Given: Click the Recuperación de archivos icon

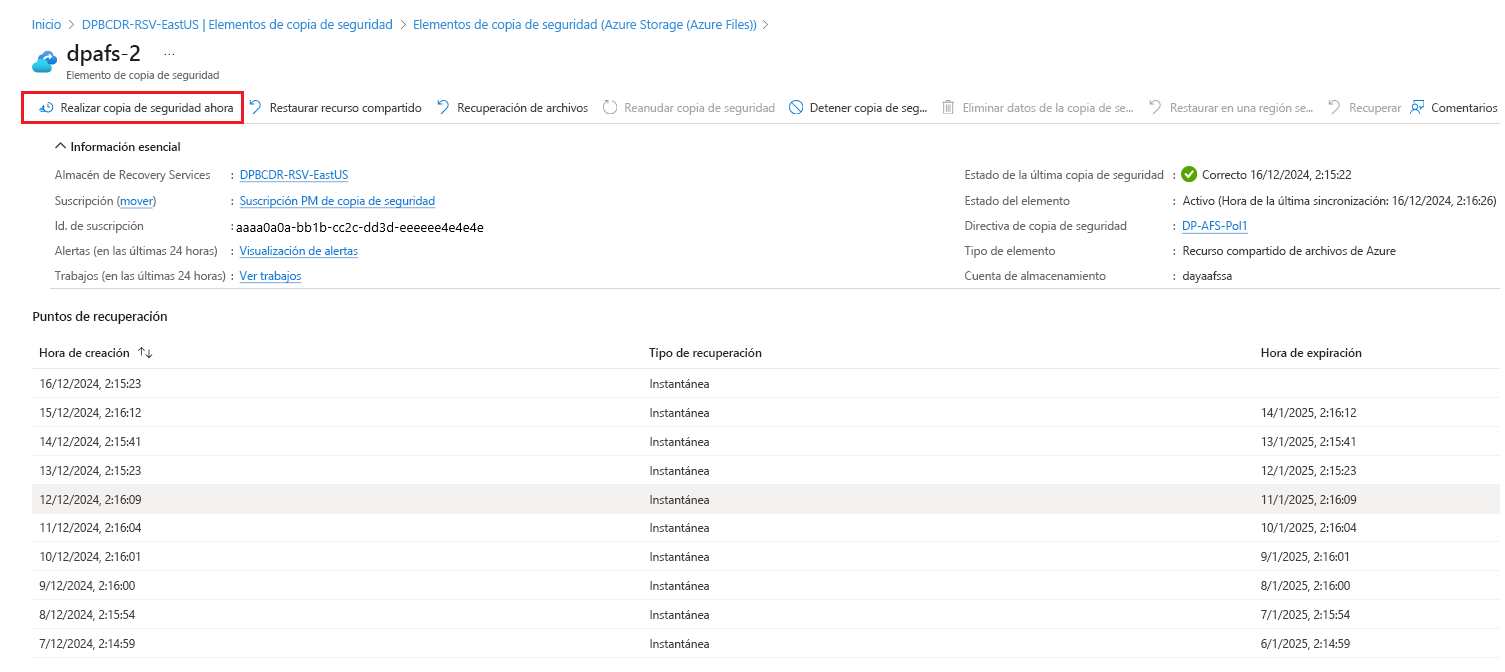Looking at the screenshot, I should click(x=443, y=108).
